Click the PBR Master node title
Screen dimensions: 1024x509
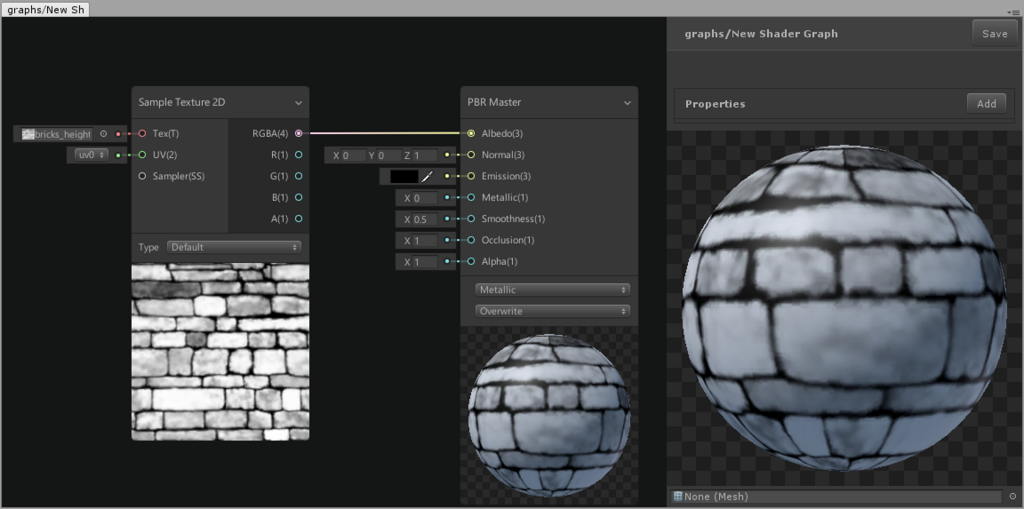(x=494, y=103)
